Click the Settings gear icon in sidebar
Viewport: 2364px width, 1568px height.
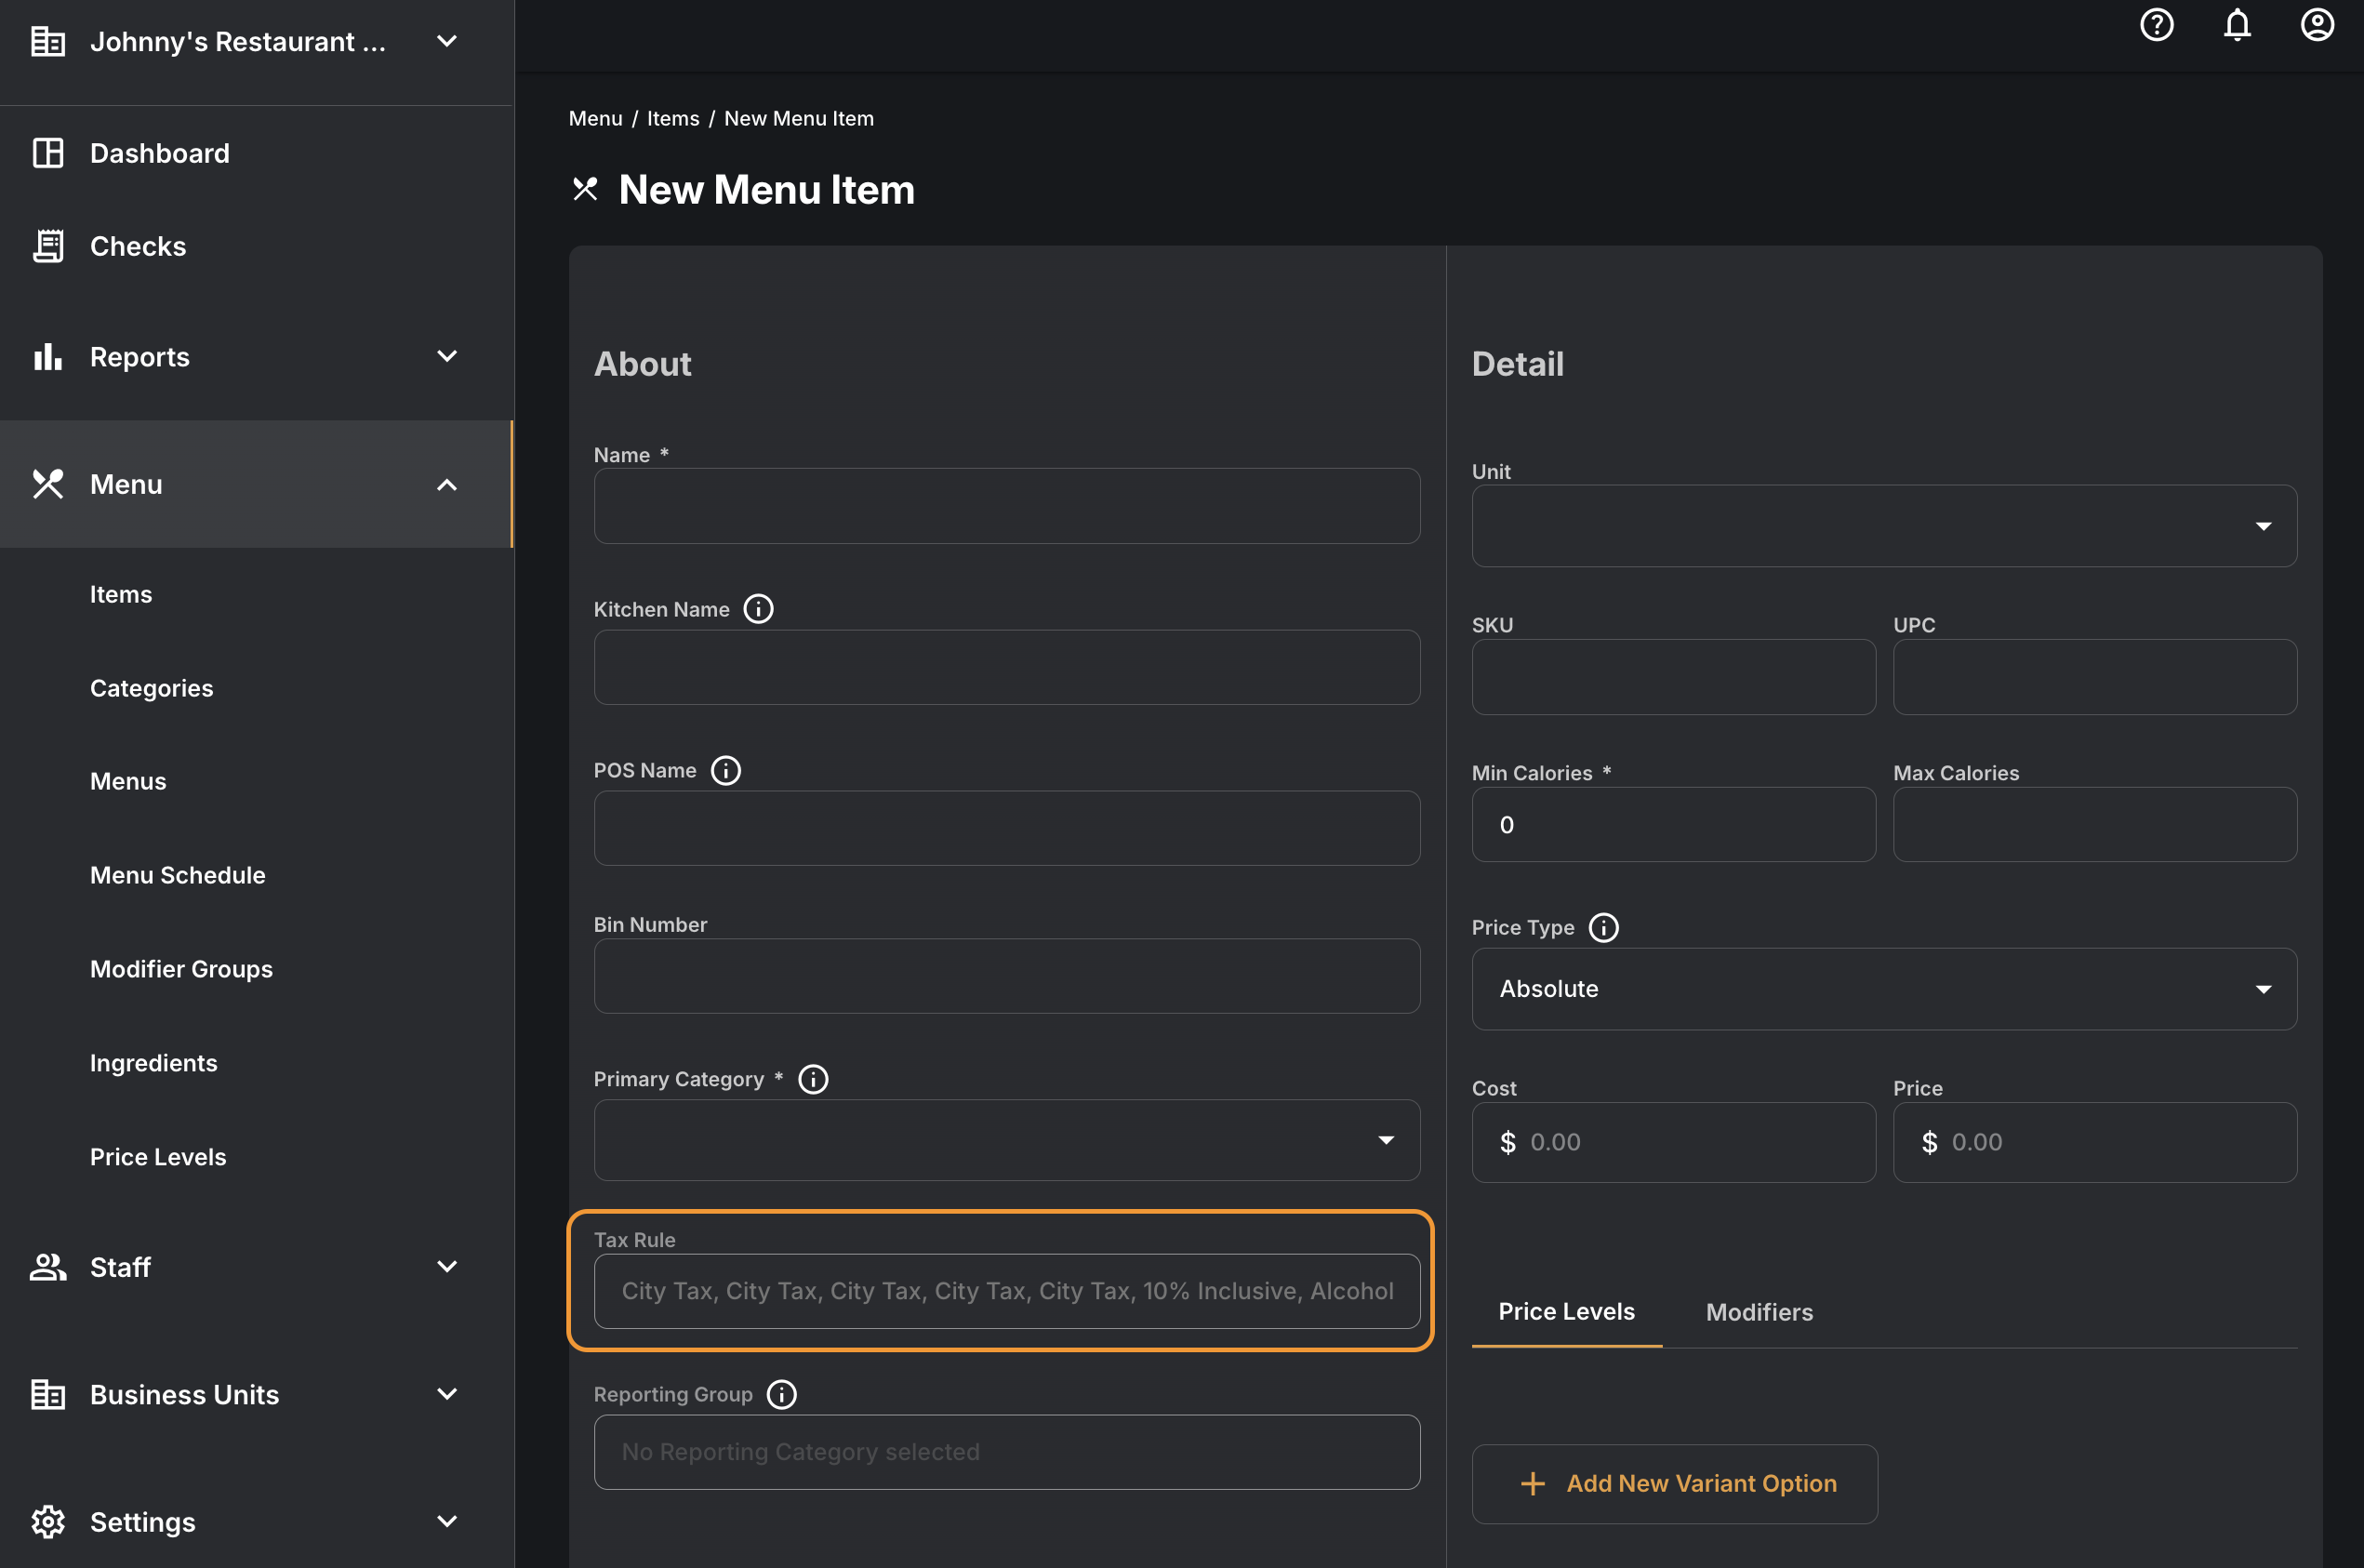tap(48, 1522)
